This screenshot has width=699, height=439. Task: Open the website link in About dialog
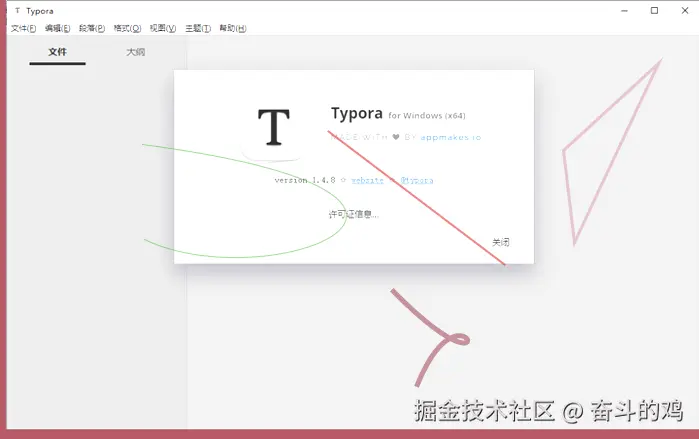[367, 180]
